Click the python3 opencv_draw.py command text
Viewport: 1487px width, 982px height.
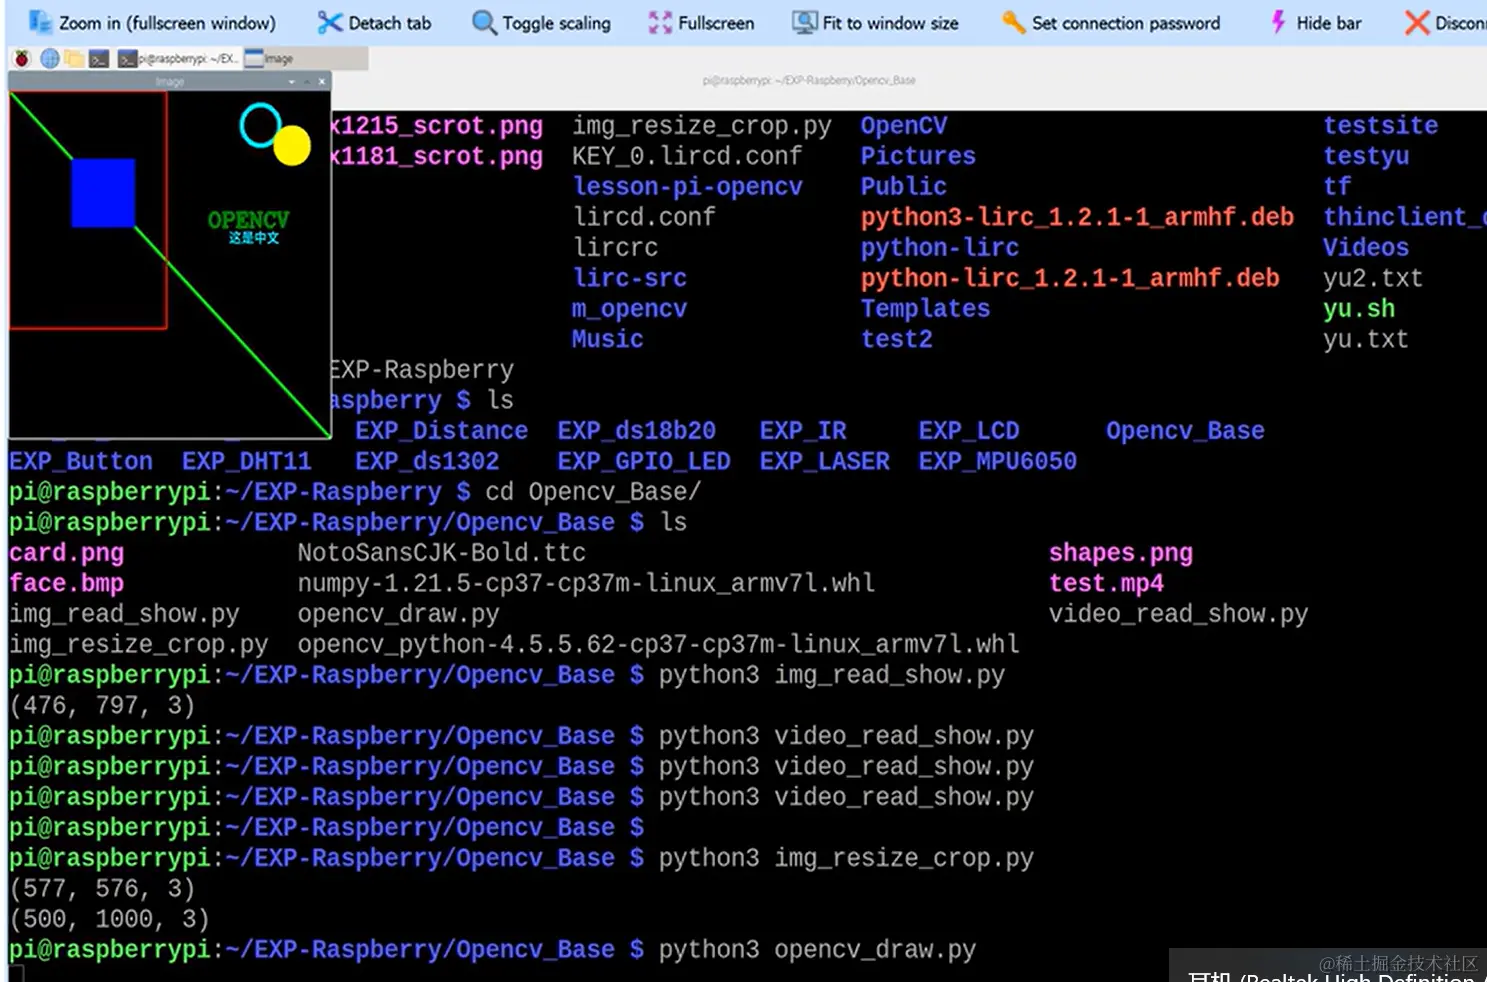817,949
